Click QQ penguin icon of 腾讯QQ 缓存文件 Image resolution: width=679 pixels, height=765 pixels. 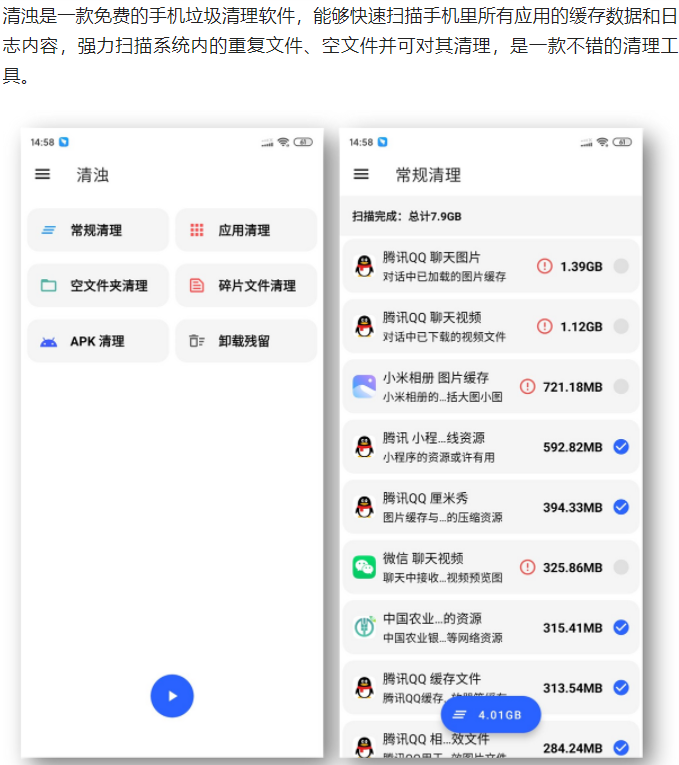pos(364,688)
